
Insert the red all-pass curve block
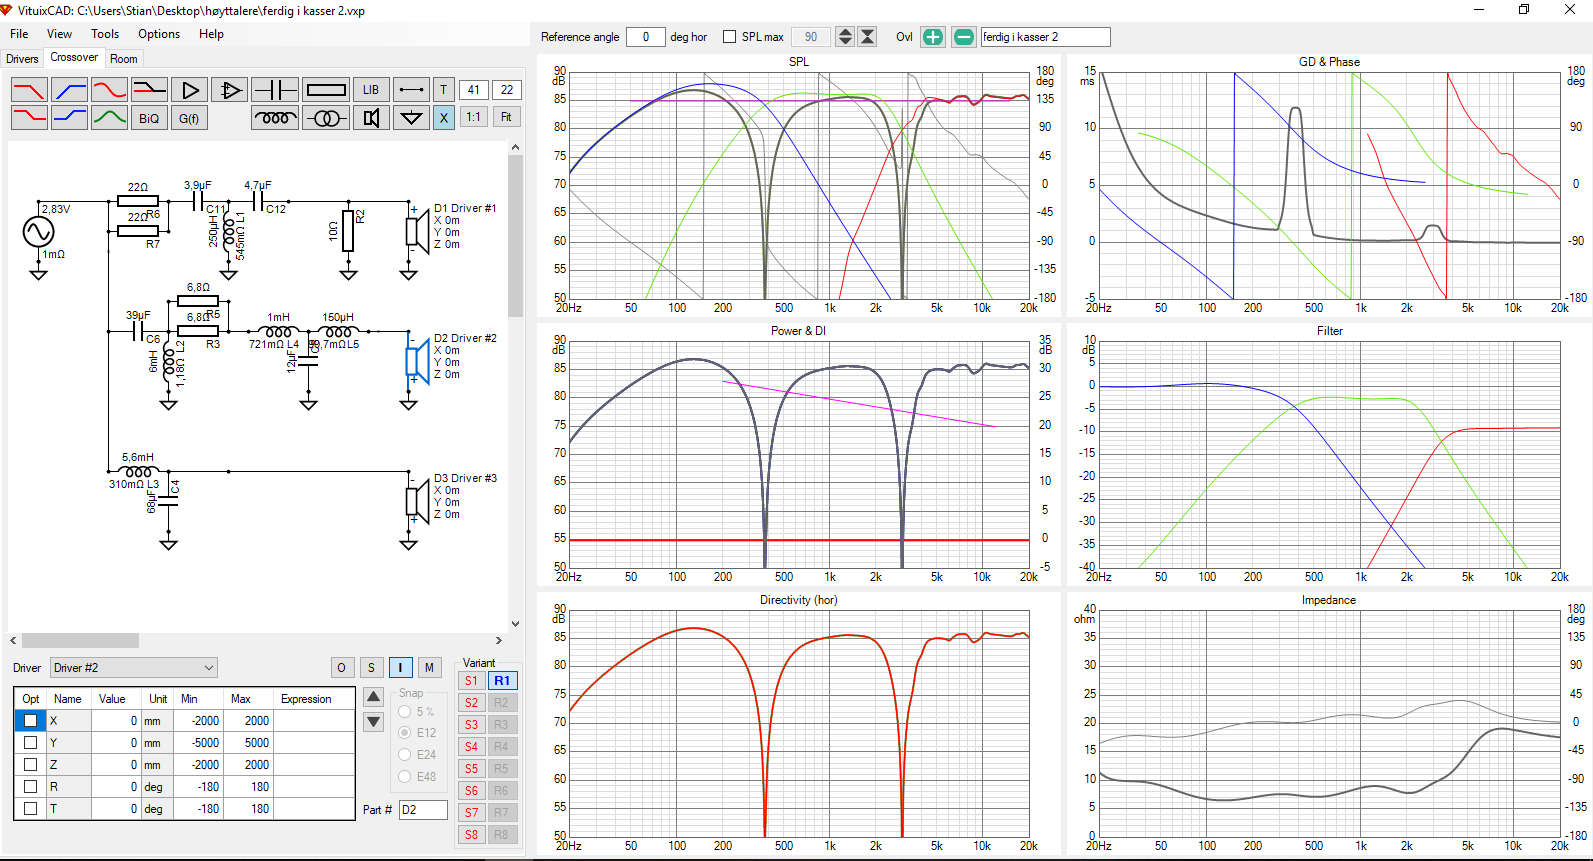109,90
